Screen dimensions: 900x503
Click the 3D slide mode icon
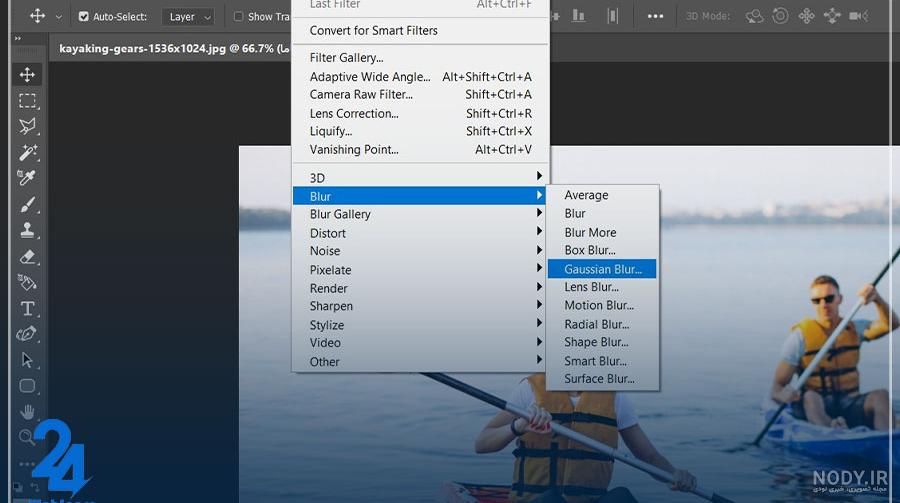point(832,16)
